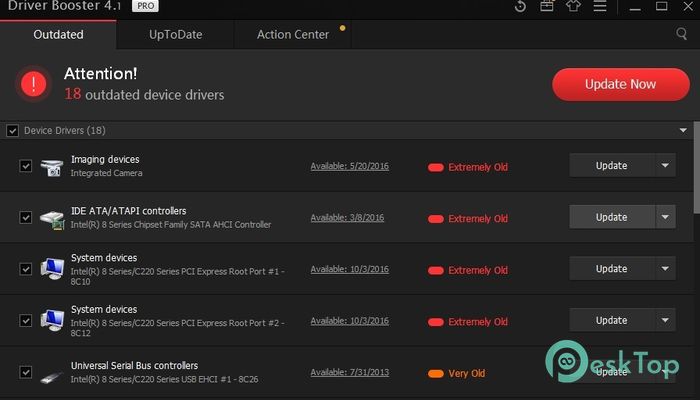
Task: Open the toolbox icon in title bar
Action: click(x=547, y=6)
